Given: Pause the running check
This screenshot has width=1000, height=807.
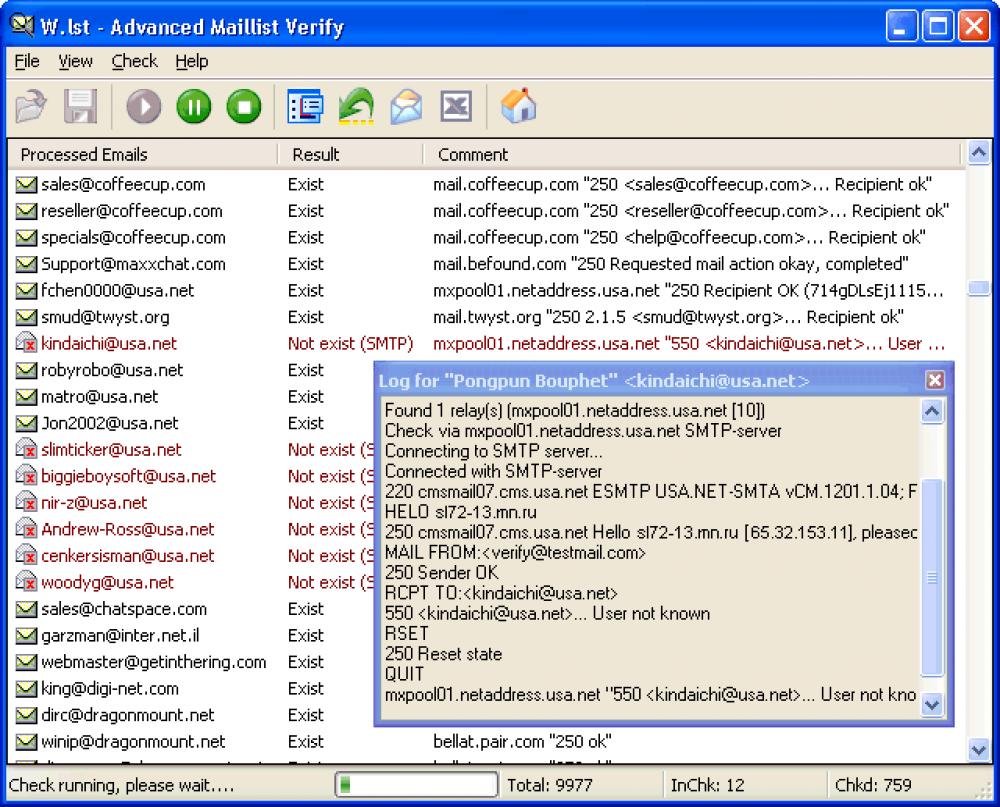Looking at the screenshot, I should 193,105.
